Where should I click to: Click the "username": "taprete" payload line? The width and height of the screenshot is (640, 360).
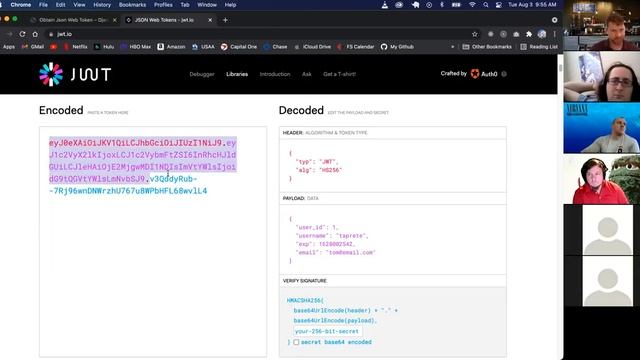331,236
